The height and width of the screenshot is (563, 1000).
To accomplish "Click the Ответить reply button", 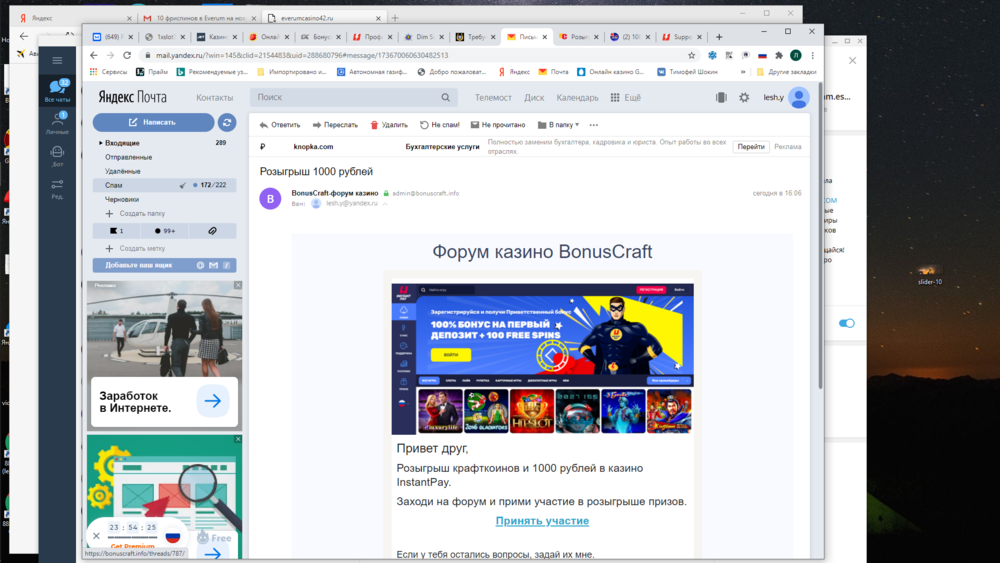I will (280, 125).
